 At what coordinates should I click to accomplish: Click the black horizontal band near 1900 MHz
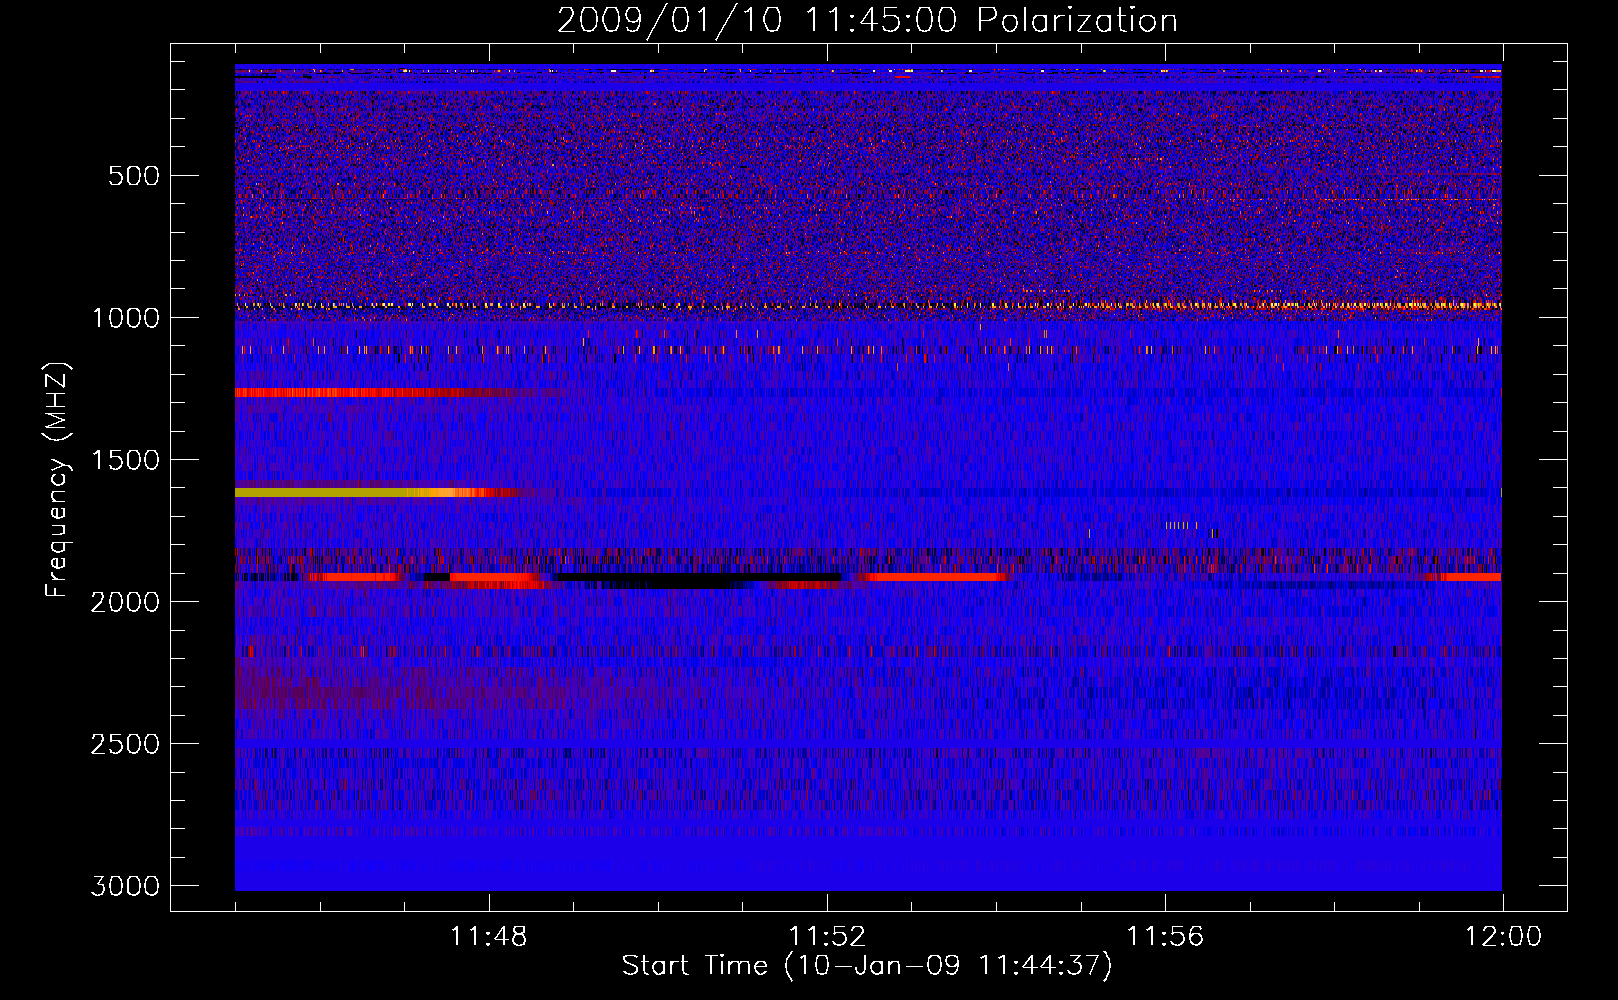pos(700,578)
